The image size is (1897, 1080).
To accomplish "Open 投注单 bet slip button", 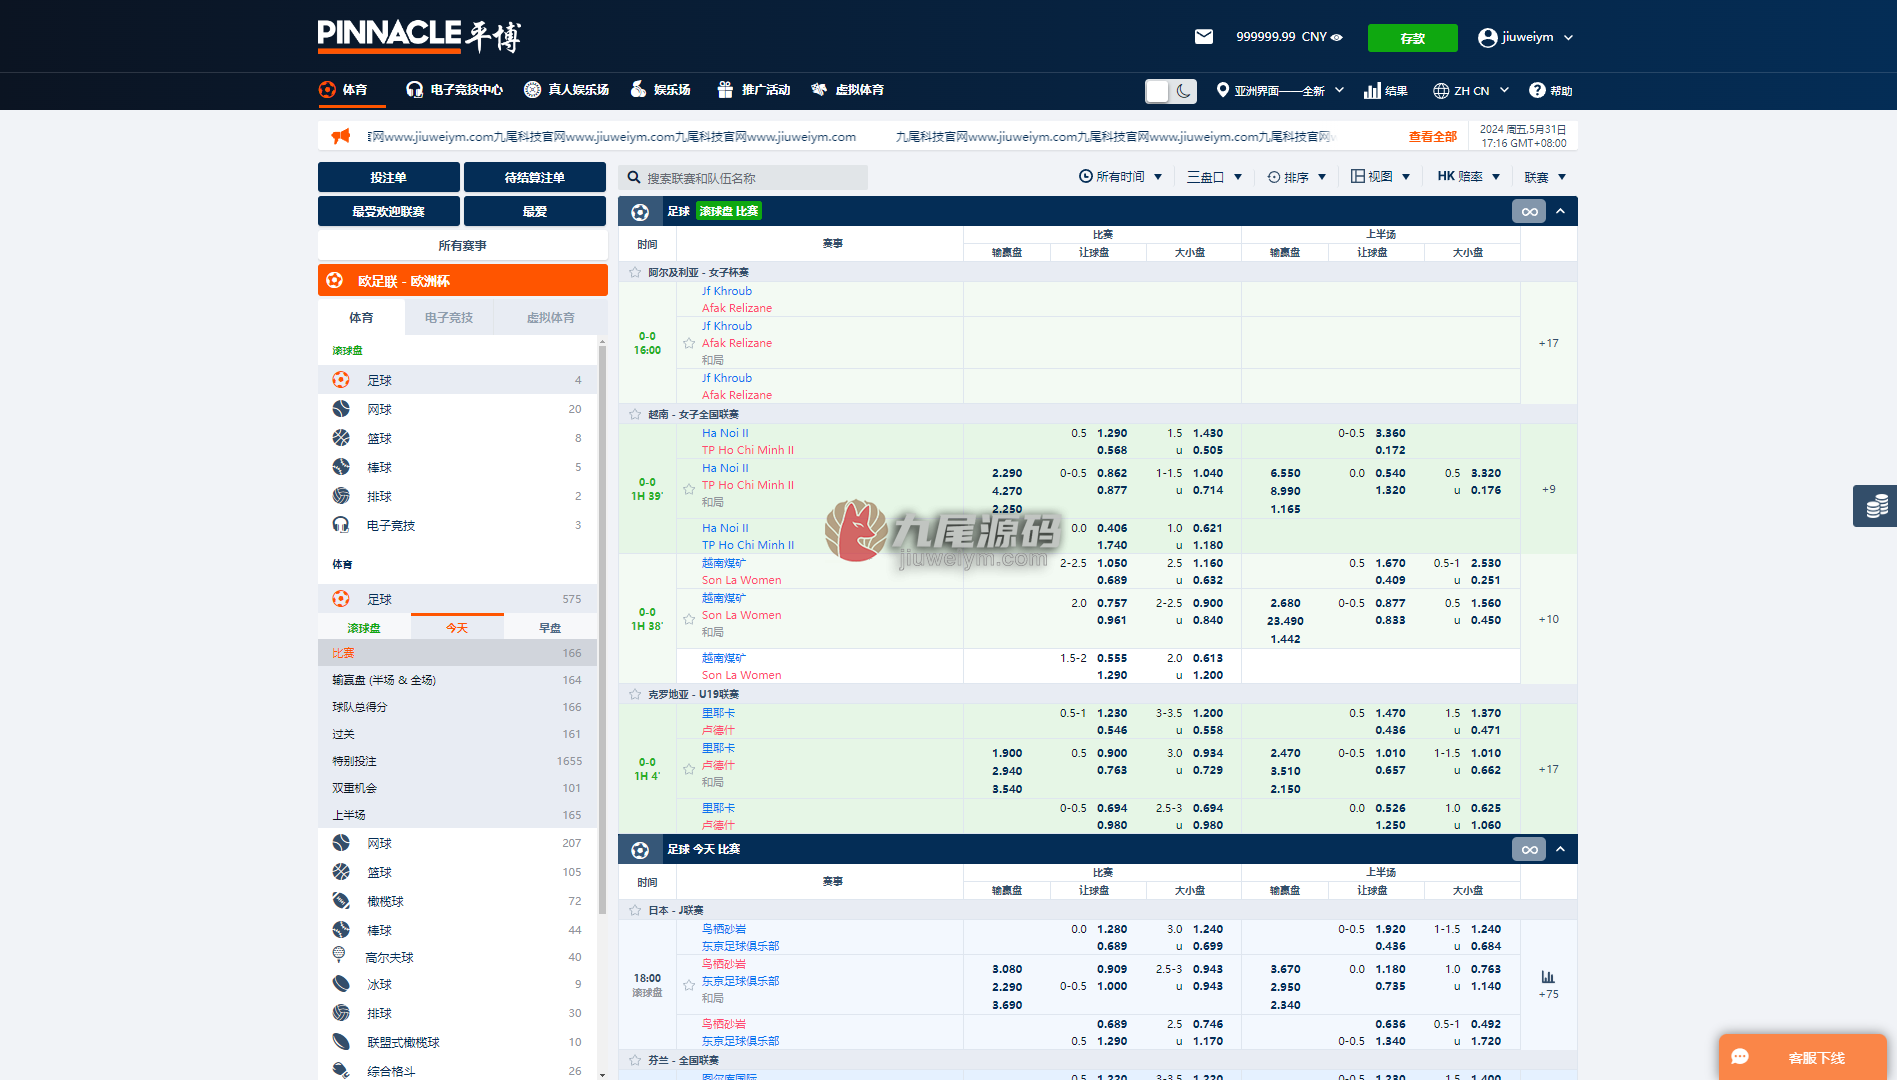I will [389, 177].
